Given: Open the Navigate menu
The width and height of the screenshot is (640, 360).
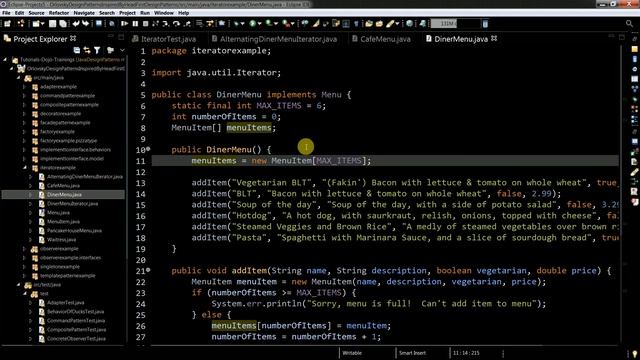Looking at the screenshot, I should (84, 13).
